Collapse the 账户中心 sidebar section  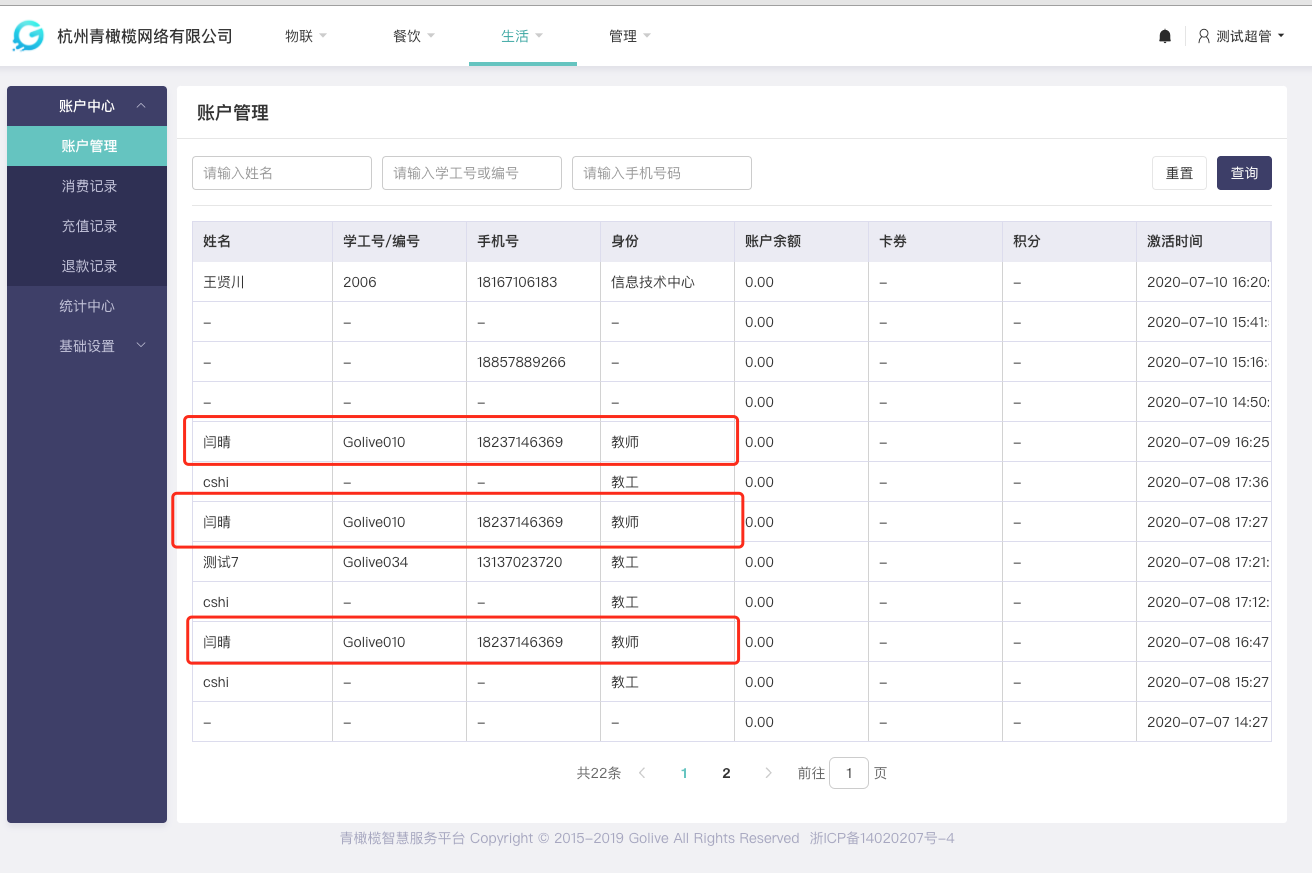87,106
